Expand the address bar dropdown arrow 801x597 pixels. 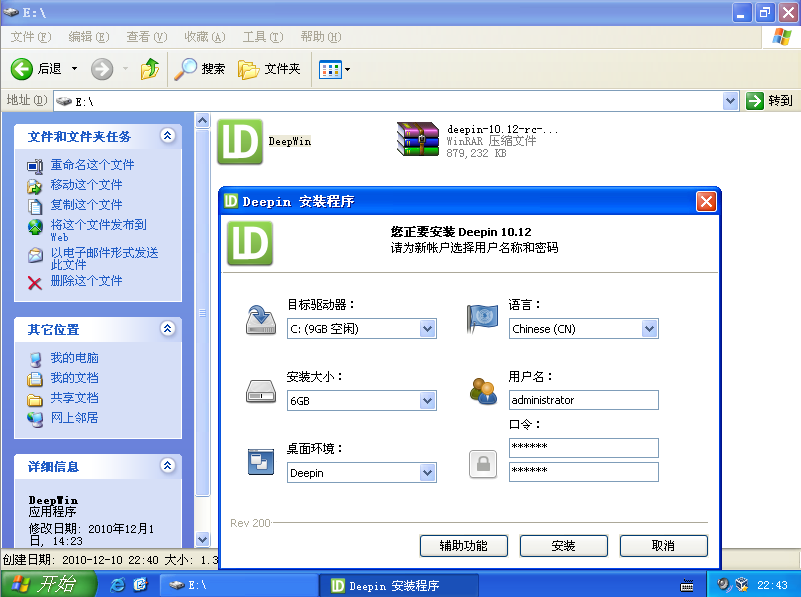(x=731, y=101)
